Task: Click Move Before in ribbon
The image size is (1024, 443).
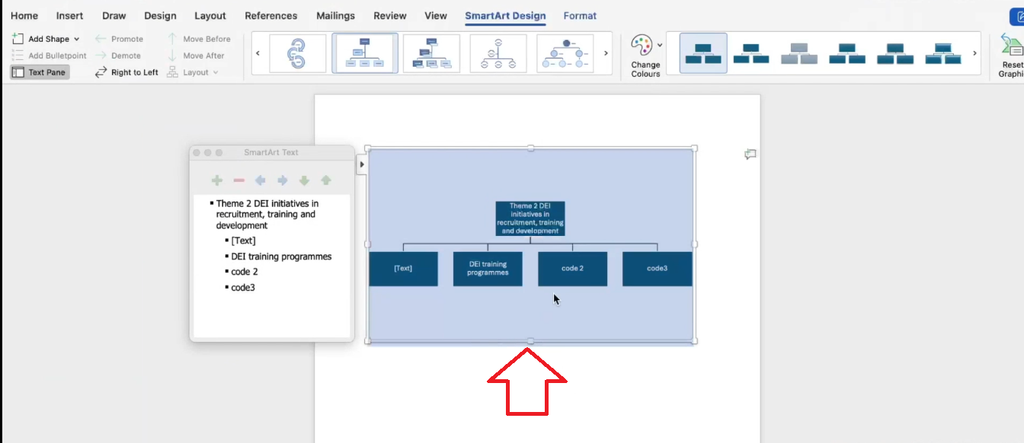Action: click(199, 39)
